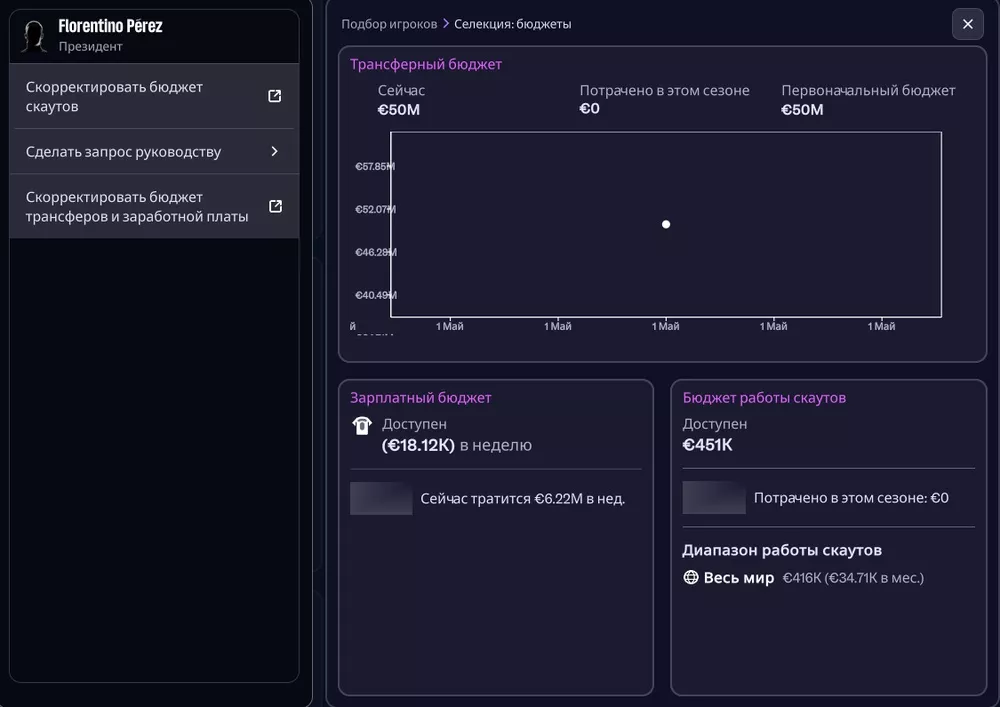Image resolution: width=1000 pixels, height=707 pixels.
Task: Click the globe icon next to Весь мир
Action: pyautogui.click(x=690, y=578)
